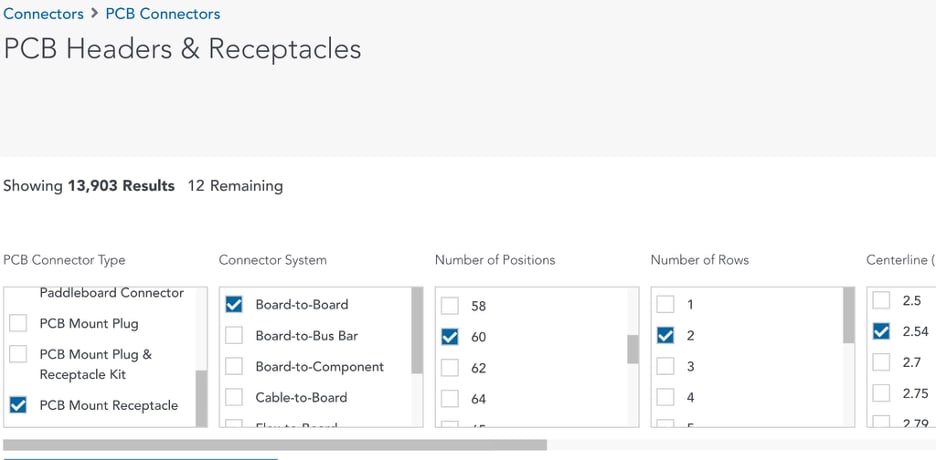Screen dimensions: 936x460
Task: Check the 58 positions checkbox
Action: (x=450, y=306)
